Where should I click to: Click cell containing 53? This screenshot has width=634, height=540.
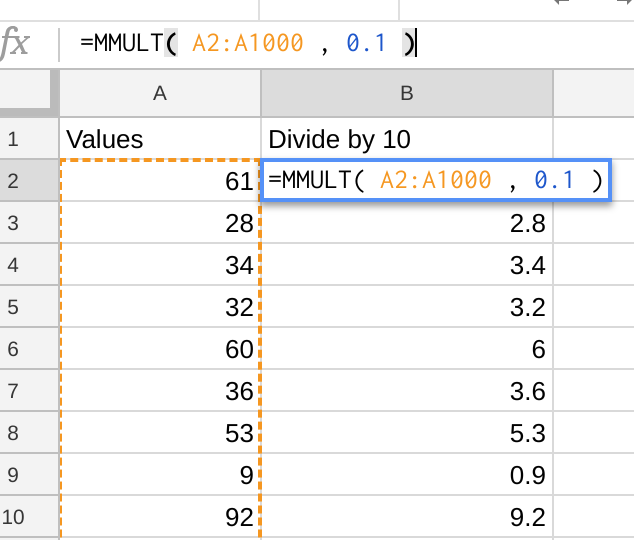tap(160, 432)
